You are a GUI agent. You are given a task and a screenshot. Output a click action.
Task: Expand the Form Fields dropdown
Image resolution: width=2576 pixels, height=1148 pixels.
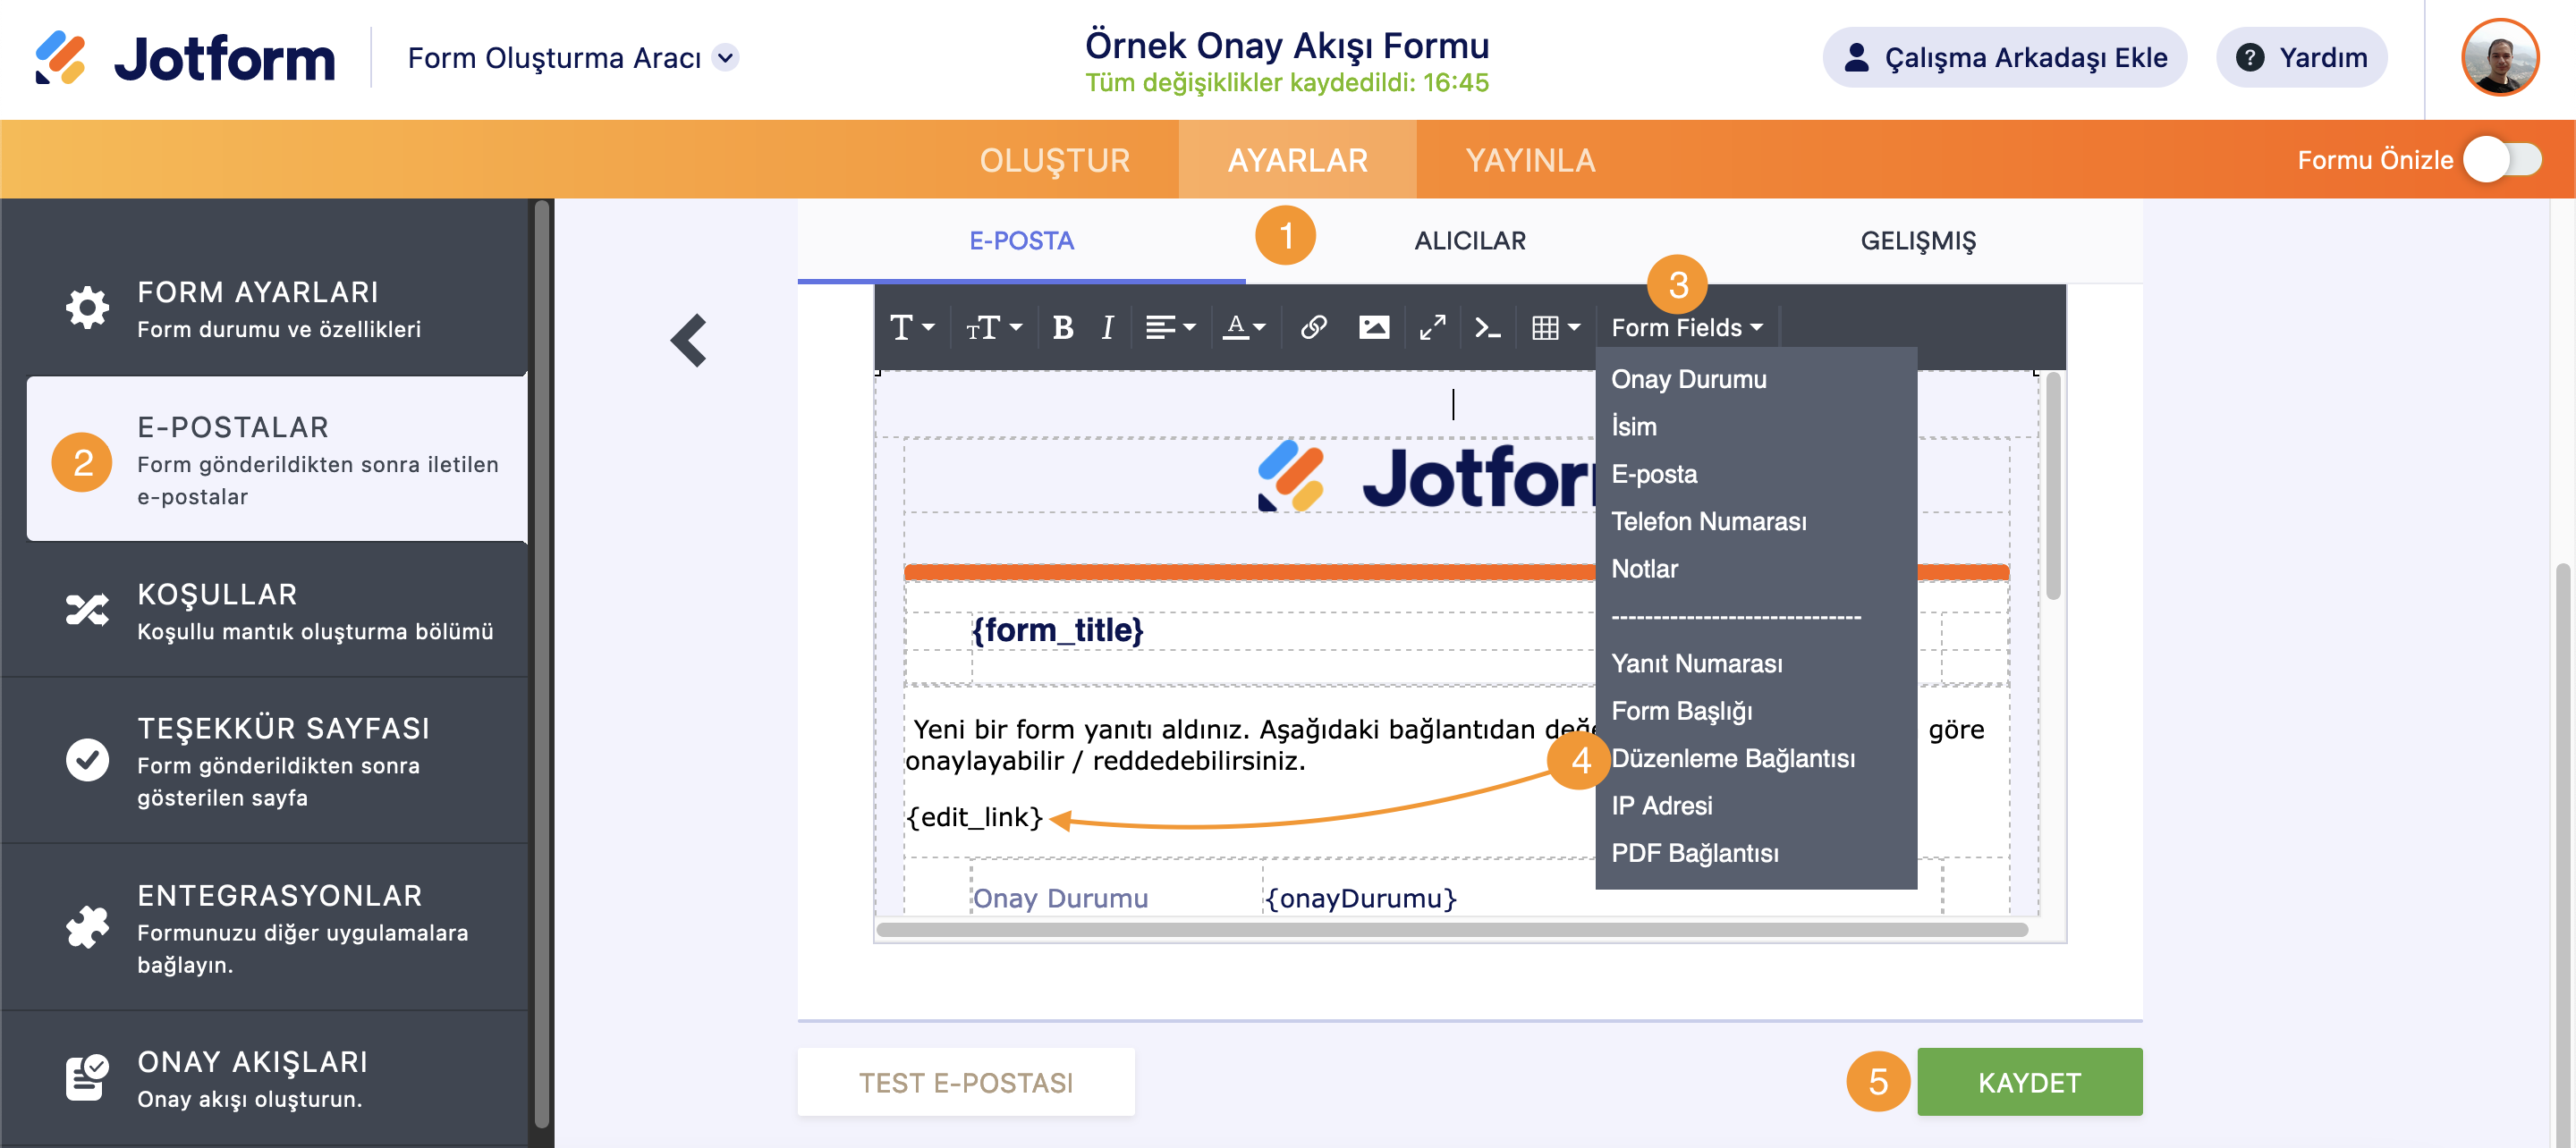(x=1686, y=327)
